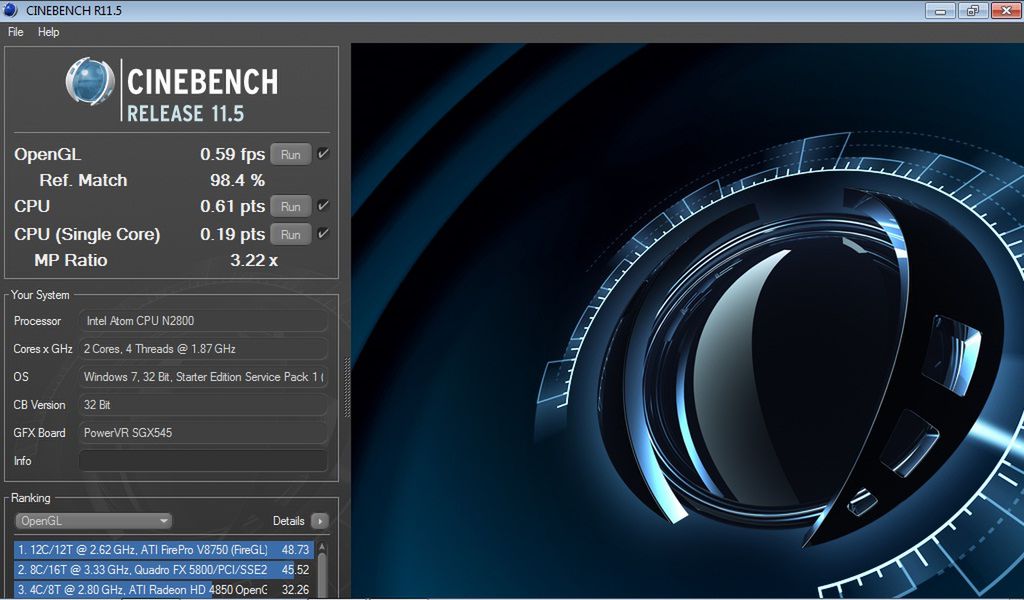Open the Help menu
The height and width of the screenshot is (600, 1024).
[x=48, y=32]
